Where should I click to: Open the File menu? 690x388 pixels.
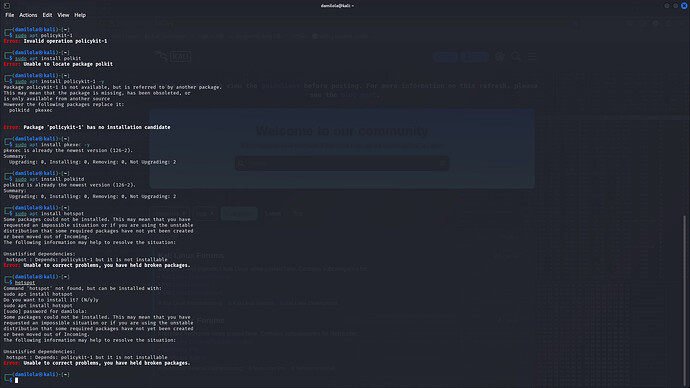10,15
